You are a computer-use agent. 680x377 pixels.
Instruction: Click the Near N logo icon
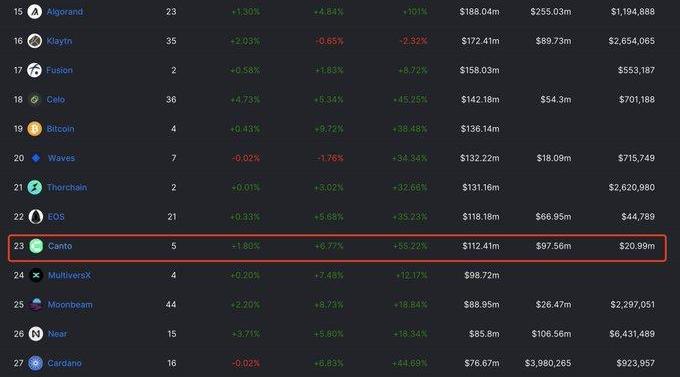point(36,334)
